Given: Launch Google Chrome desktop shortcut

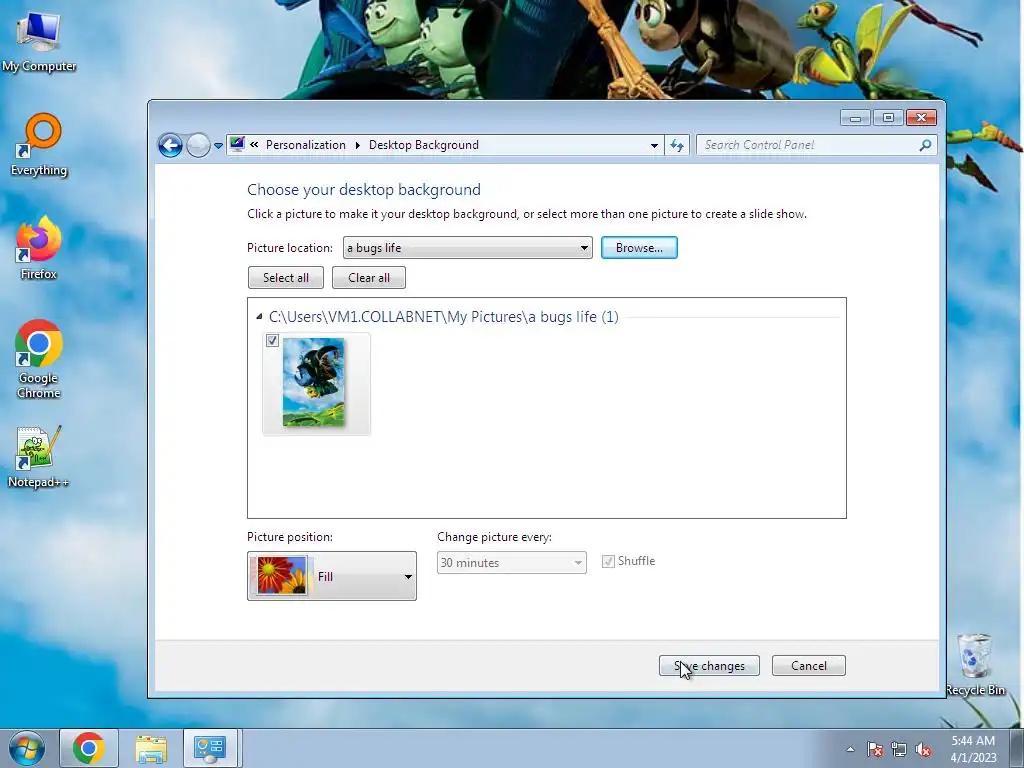Looking at the screenshot, I should tap(39, 359).
